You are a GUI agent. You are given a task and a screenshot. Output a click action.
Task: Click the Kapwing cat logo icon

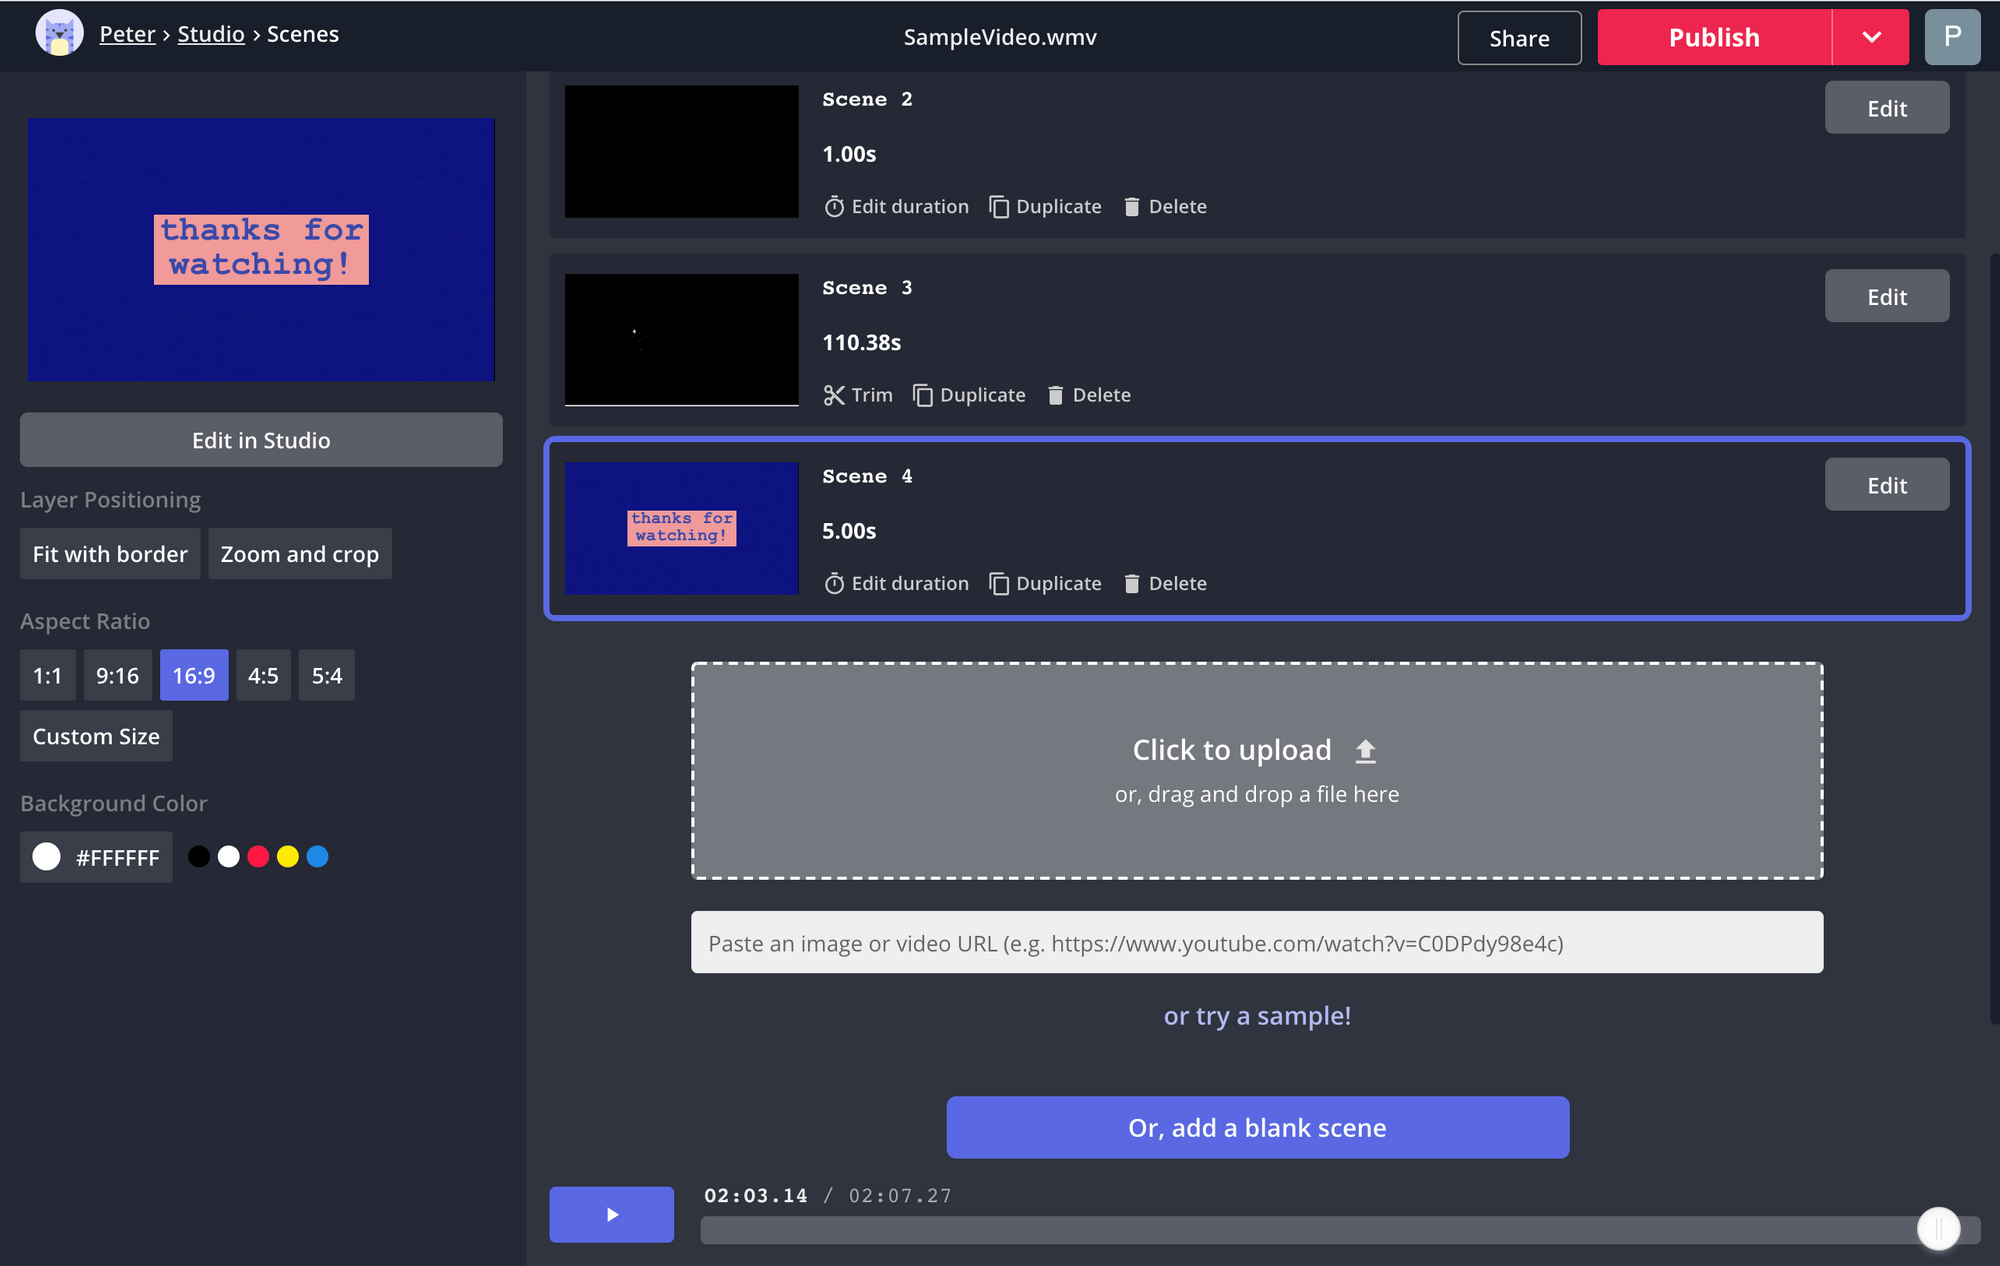59,34
